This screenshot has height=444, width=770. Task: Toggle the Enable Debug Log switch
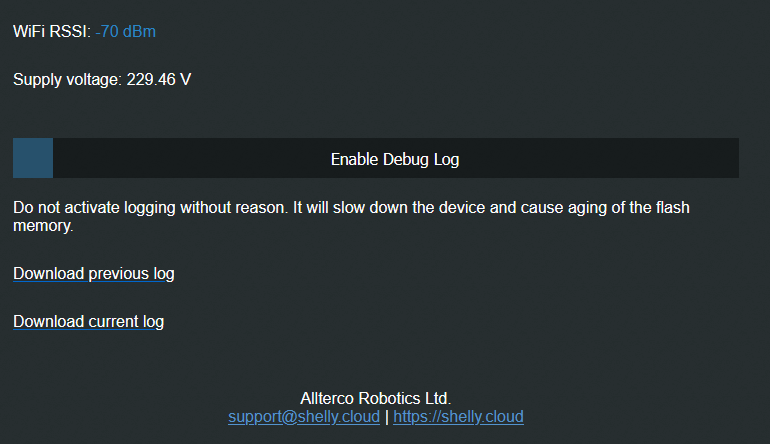pyautogui.click(x=375, y=158)
